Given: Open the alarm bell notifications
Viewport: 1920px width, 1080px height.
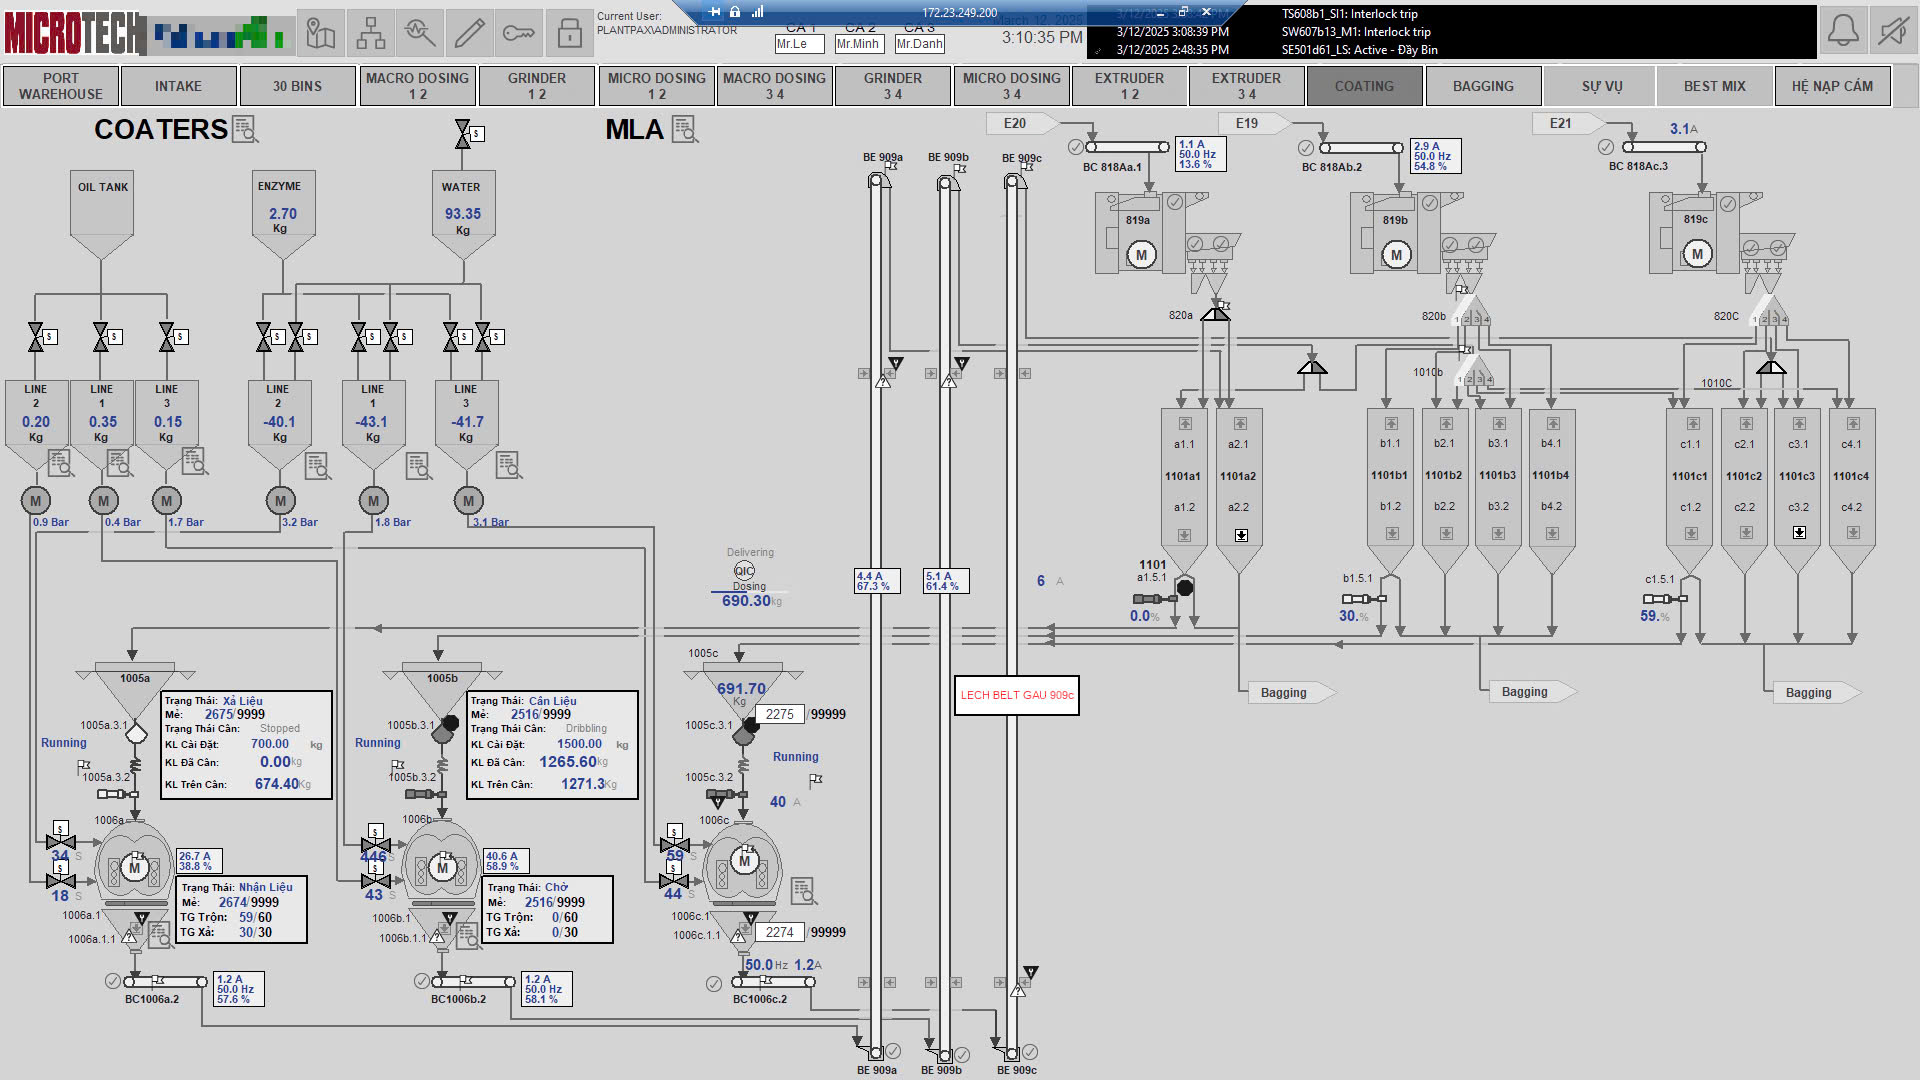Looking at the screenshot, I should click(x=1843, y=32).
